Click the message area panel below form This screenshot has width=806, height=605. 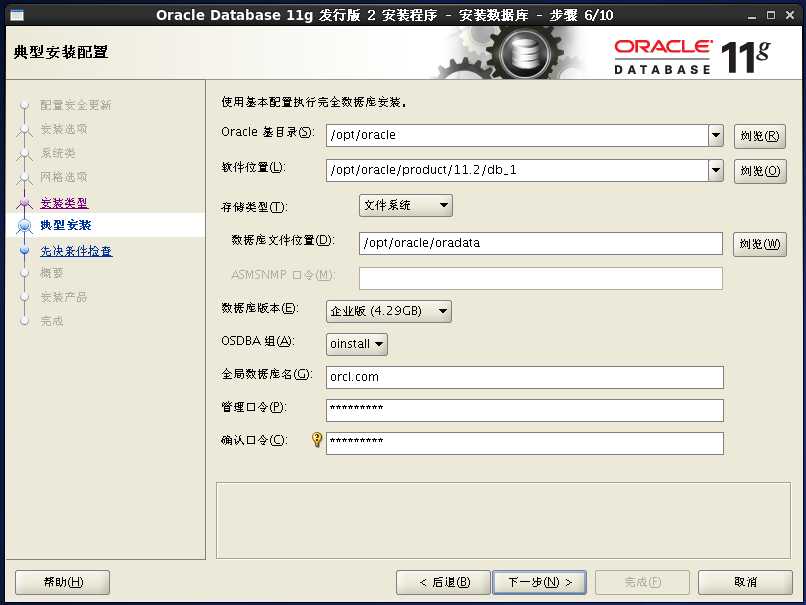coord(503,520)
